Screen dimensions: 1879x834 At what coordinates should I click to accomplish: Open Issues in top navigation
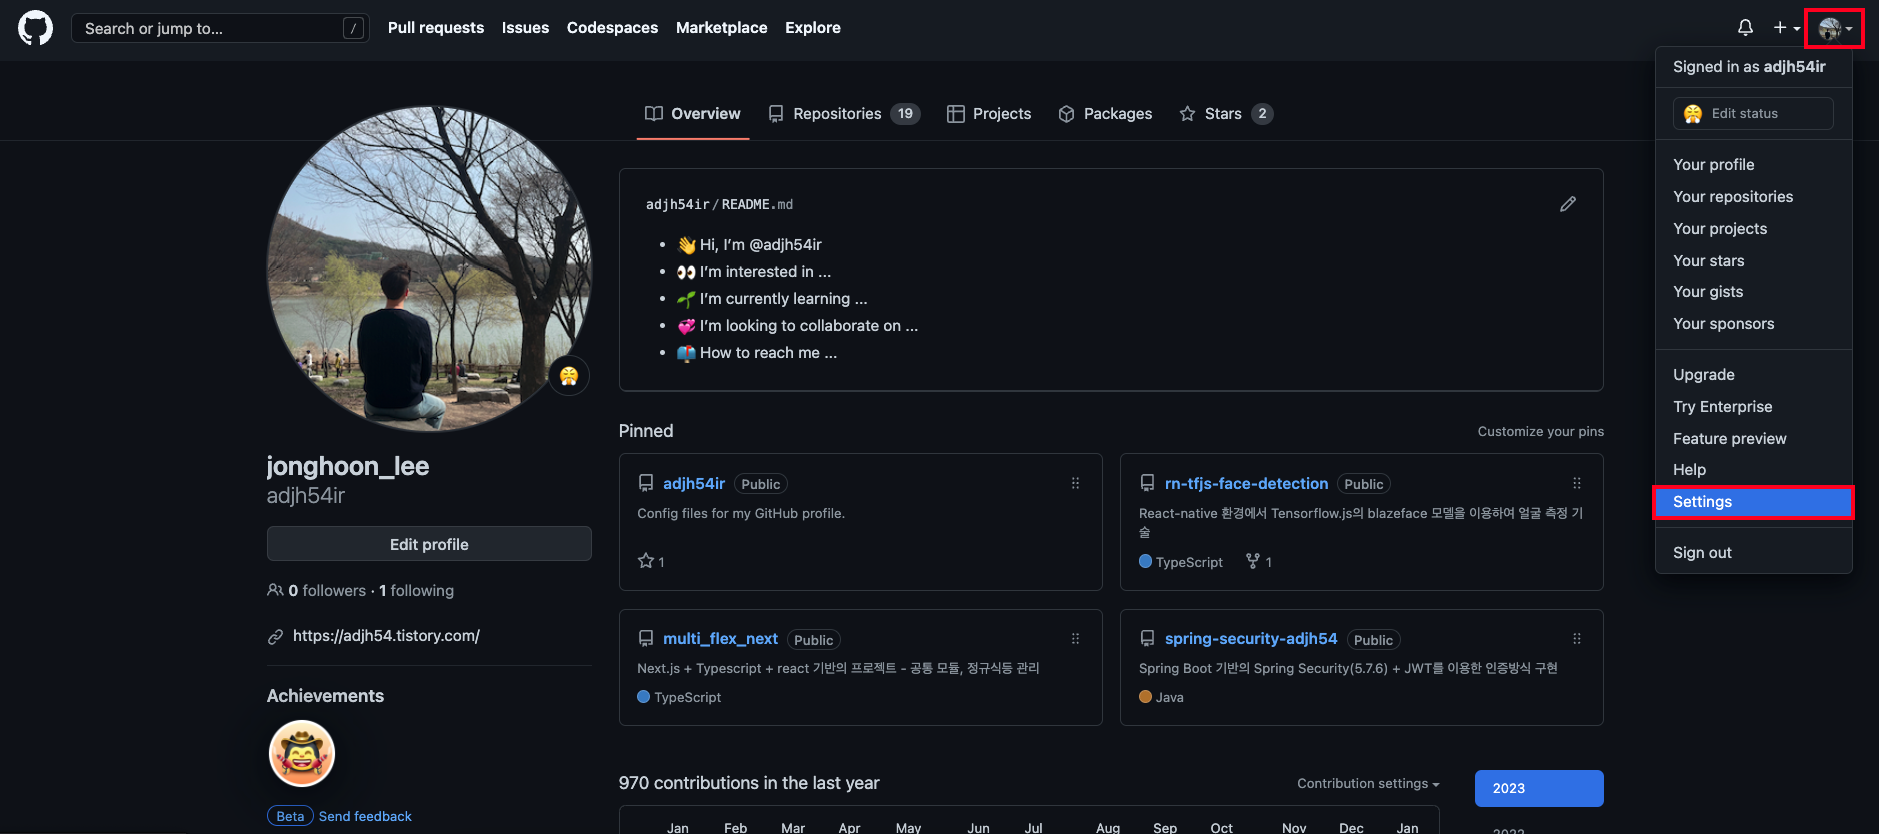tap(525, 28)
